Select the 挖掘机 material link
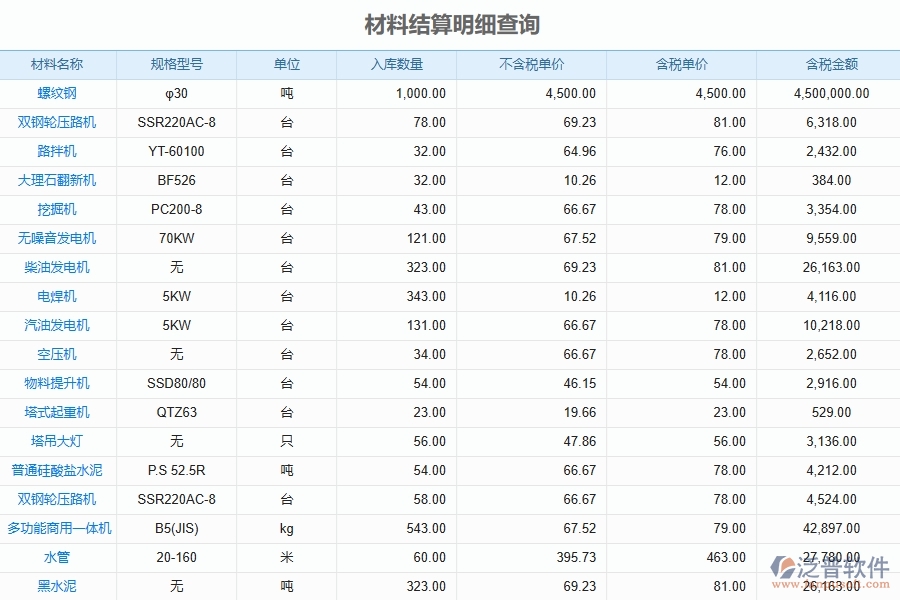 [x=59, y=209]
